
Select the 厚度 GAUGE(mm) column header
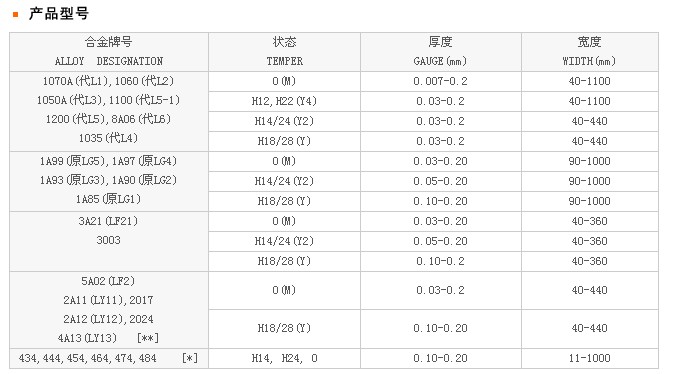pyautogui.click(x=441, y=52)
